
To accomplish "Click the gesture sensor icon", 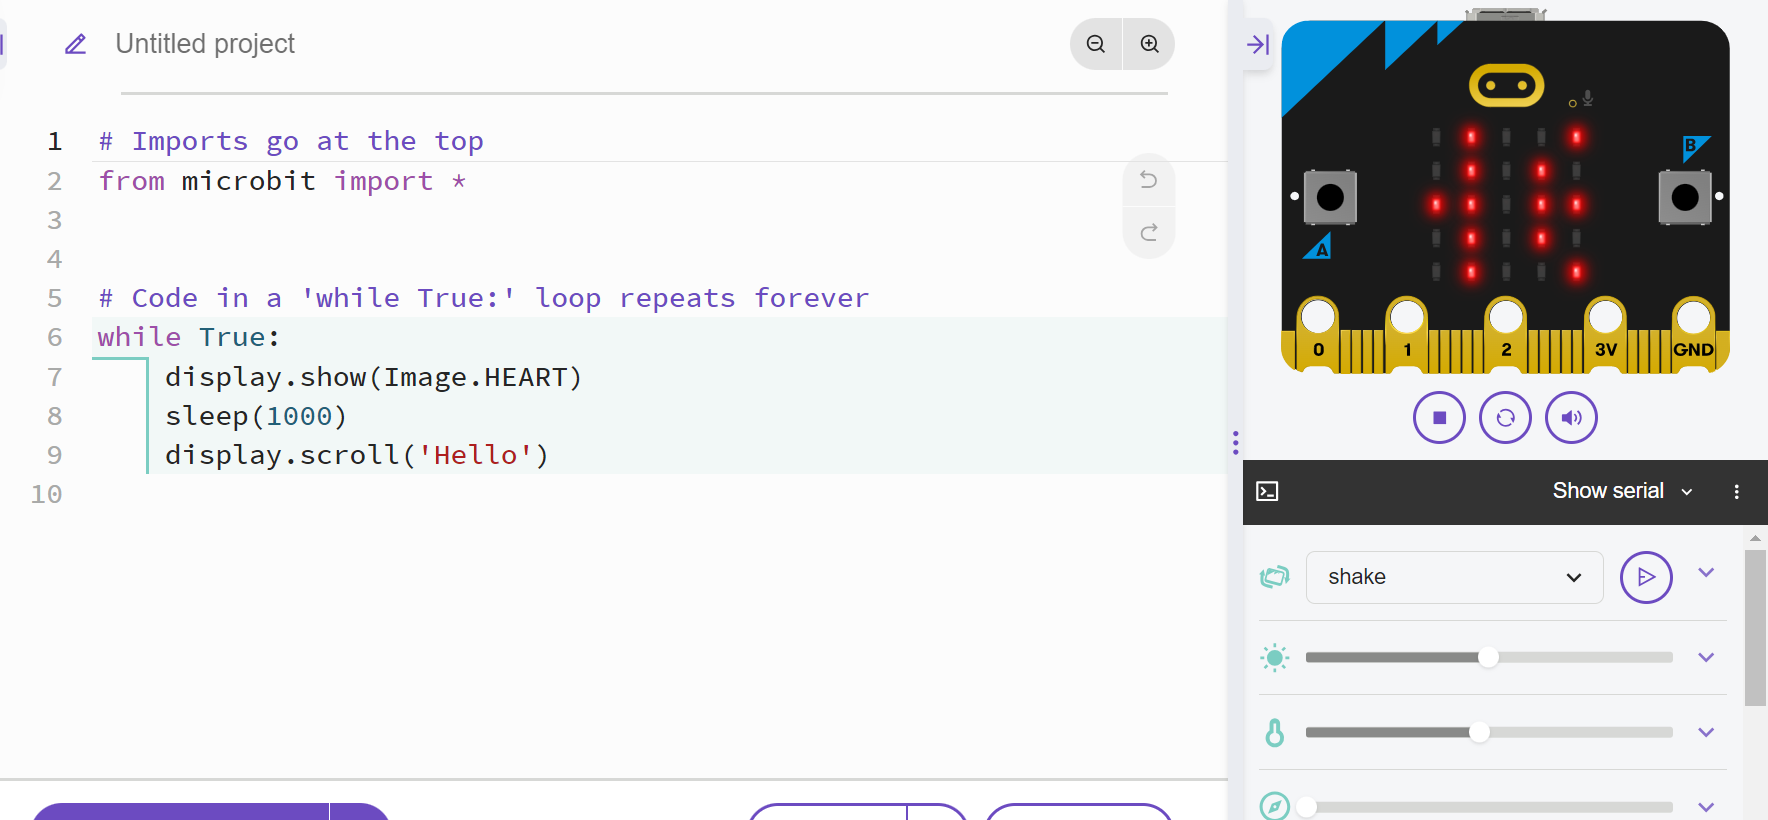I will (1274, 577).
